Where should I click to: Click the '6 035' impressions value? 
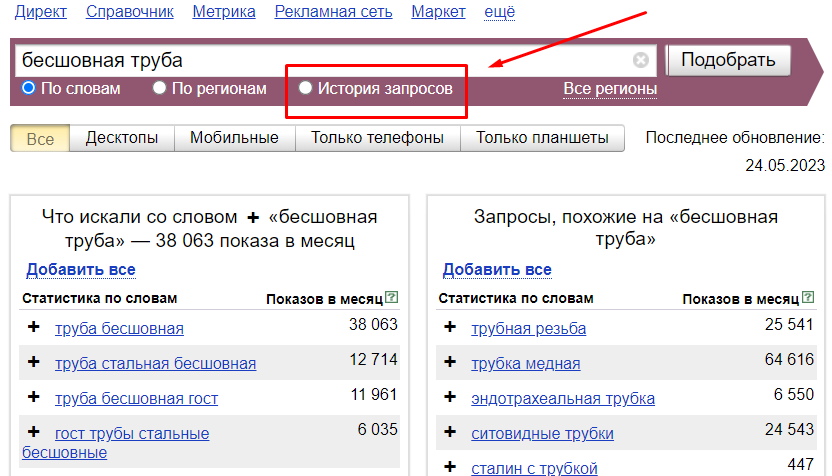pos(377,429)
